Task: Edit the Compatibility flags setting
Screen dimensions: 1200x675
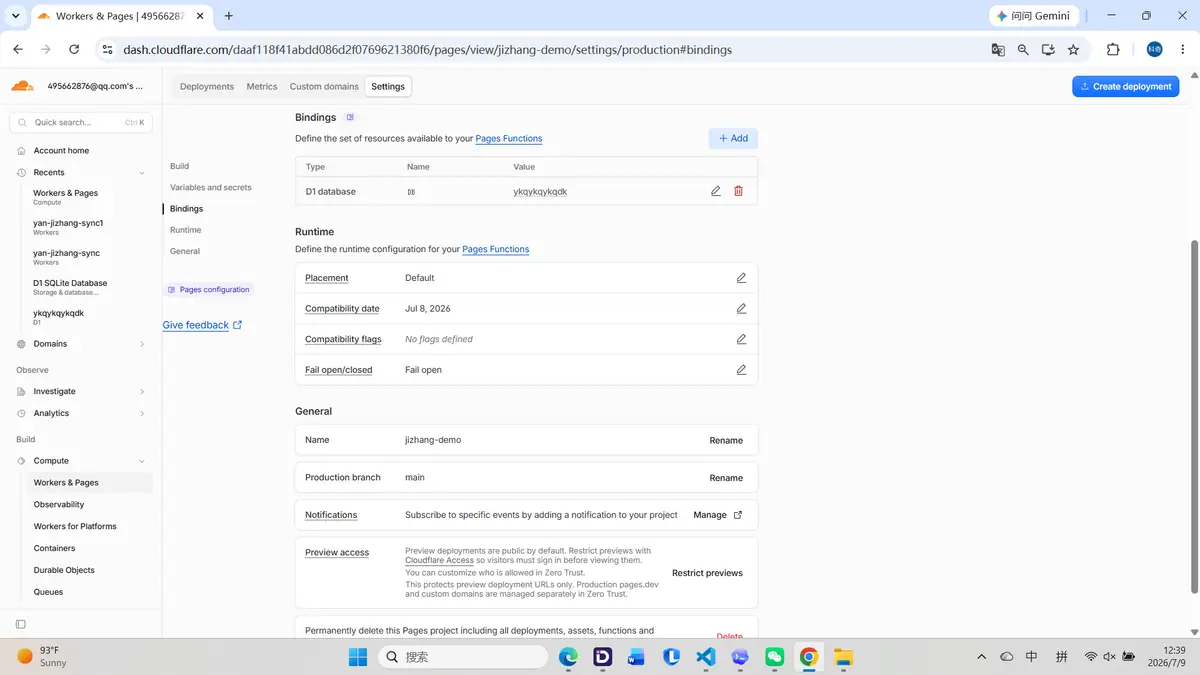Action: coord(741,339)
